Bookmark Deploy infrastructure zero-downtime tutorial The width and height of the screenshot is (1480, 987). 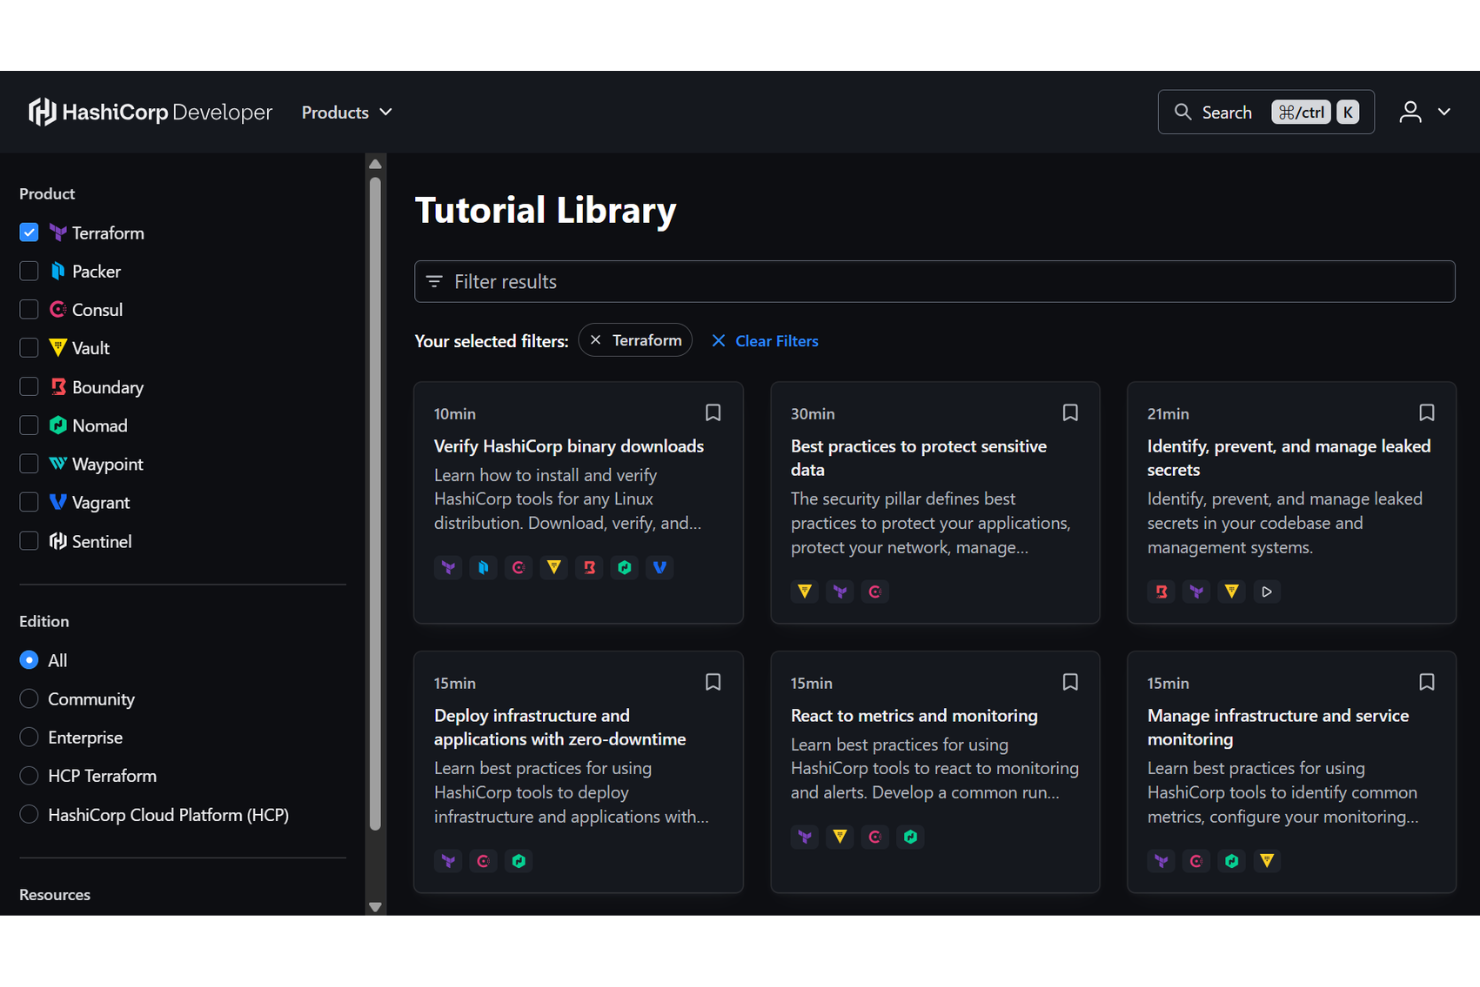coord(713,682)
